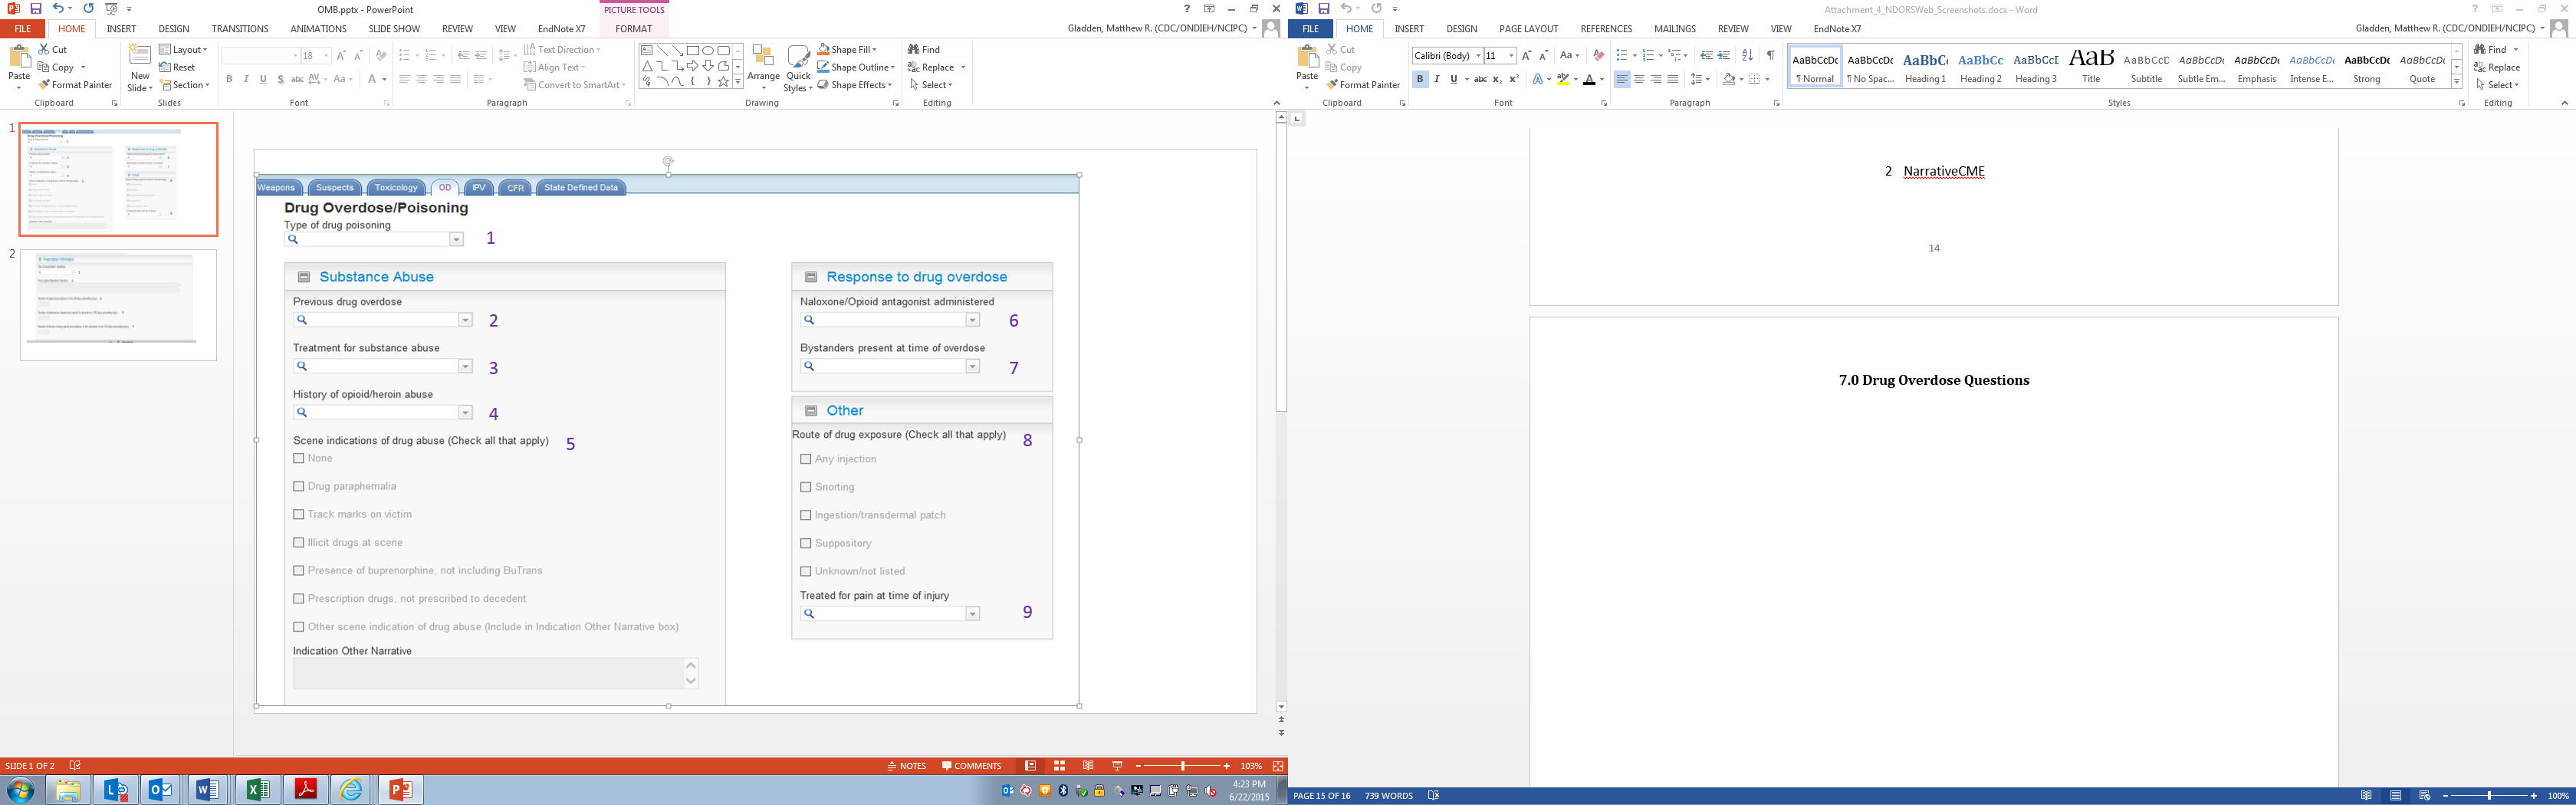Open the Previous drug overdose dropdown
Viewport: 2576px width, 805px height.
click(x=465, y=320)
